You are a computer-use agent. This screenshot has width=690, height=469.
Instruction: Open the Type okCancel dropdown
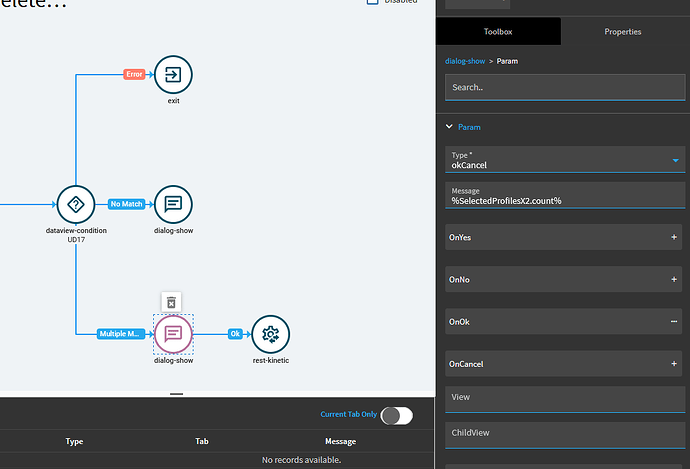coord(565,159)
